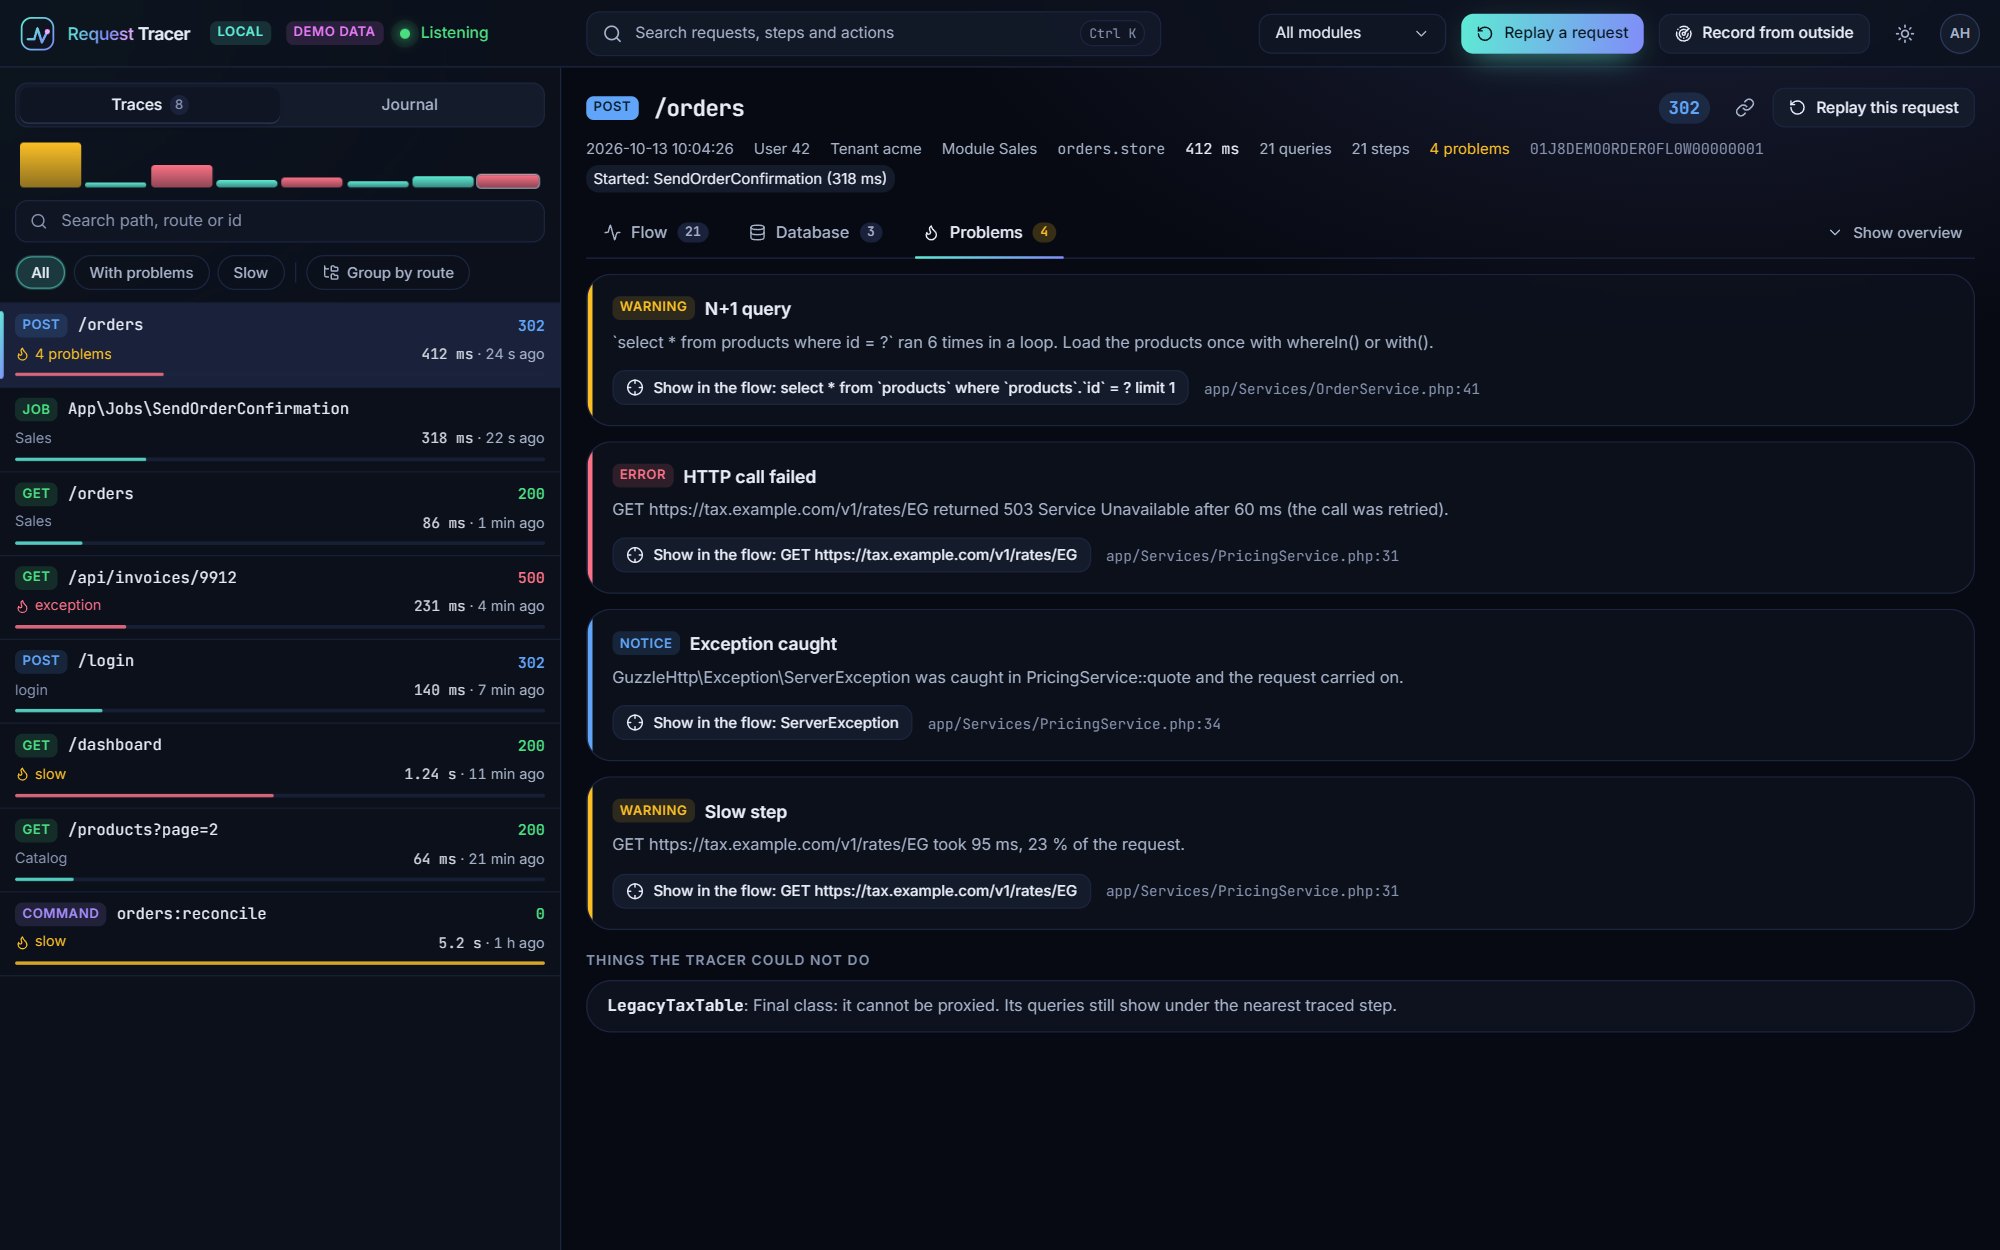
Task: Open the Database tab
Action: (815, 232)
